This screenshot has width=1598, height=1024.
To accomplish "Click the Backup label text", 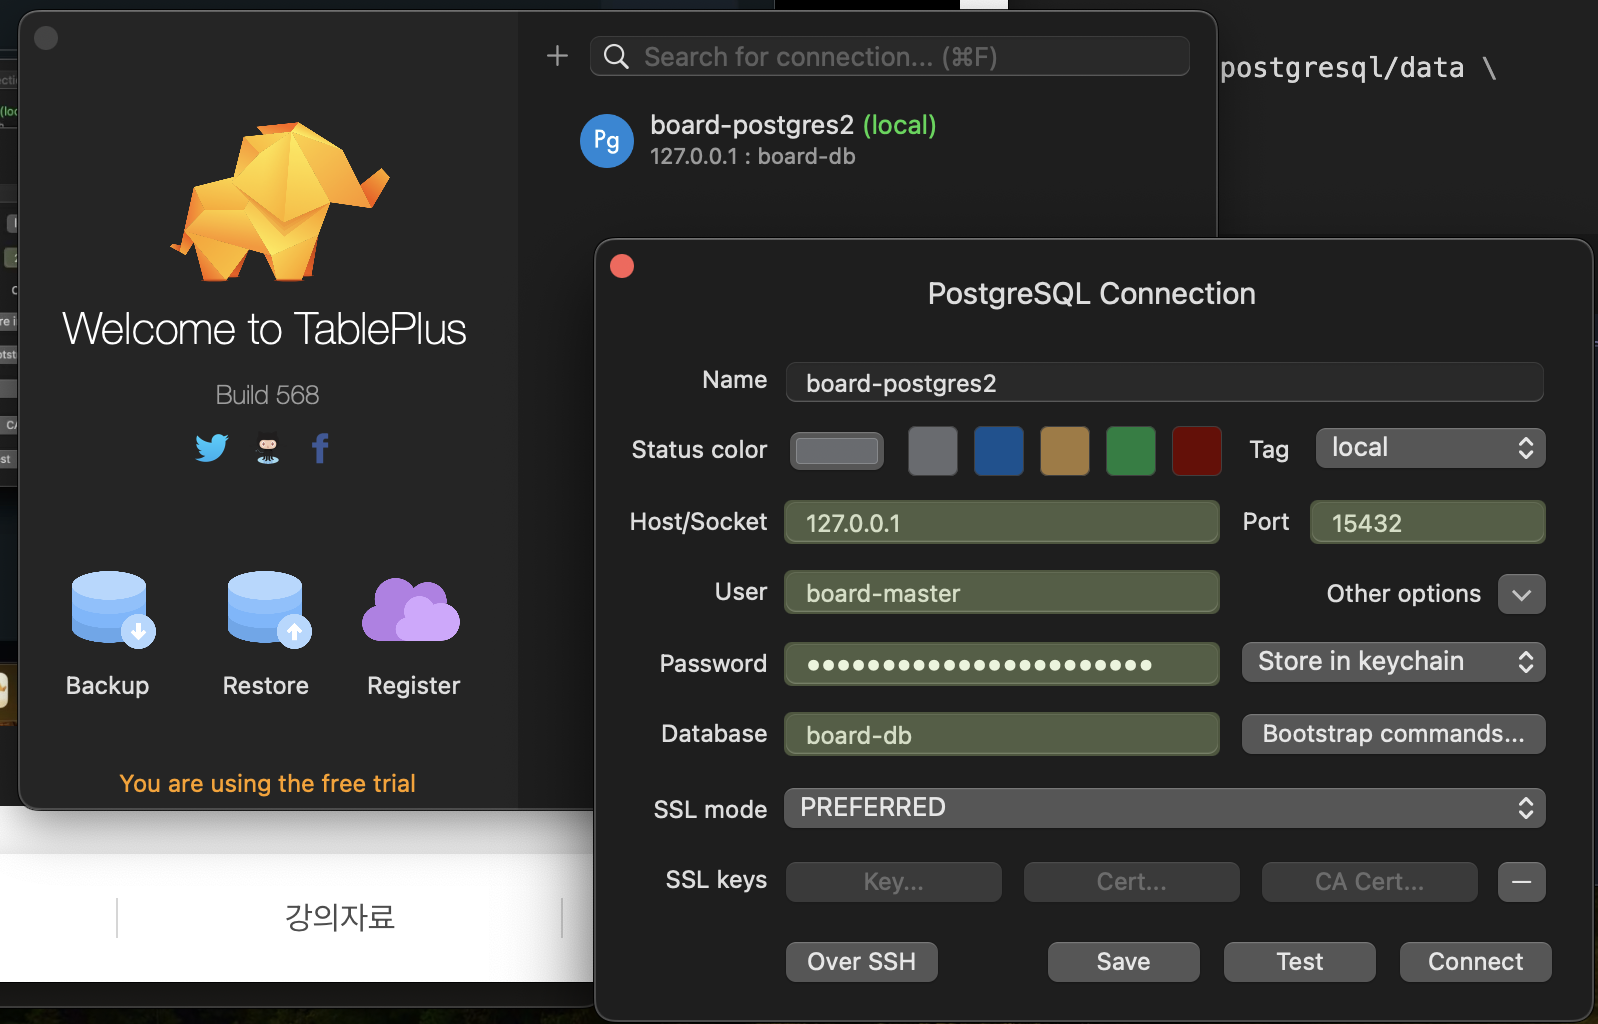I will click(108, 686).
